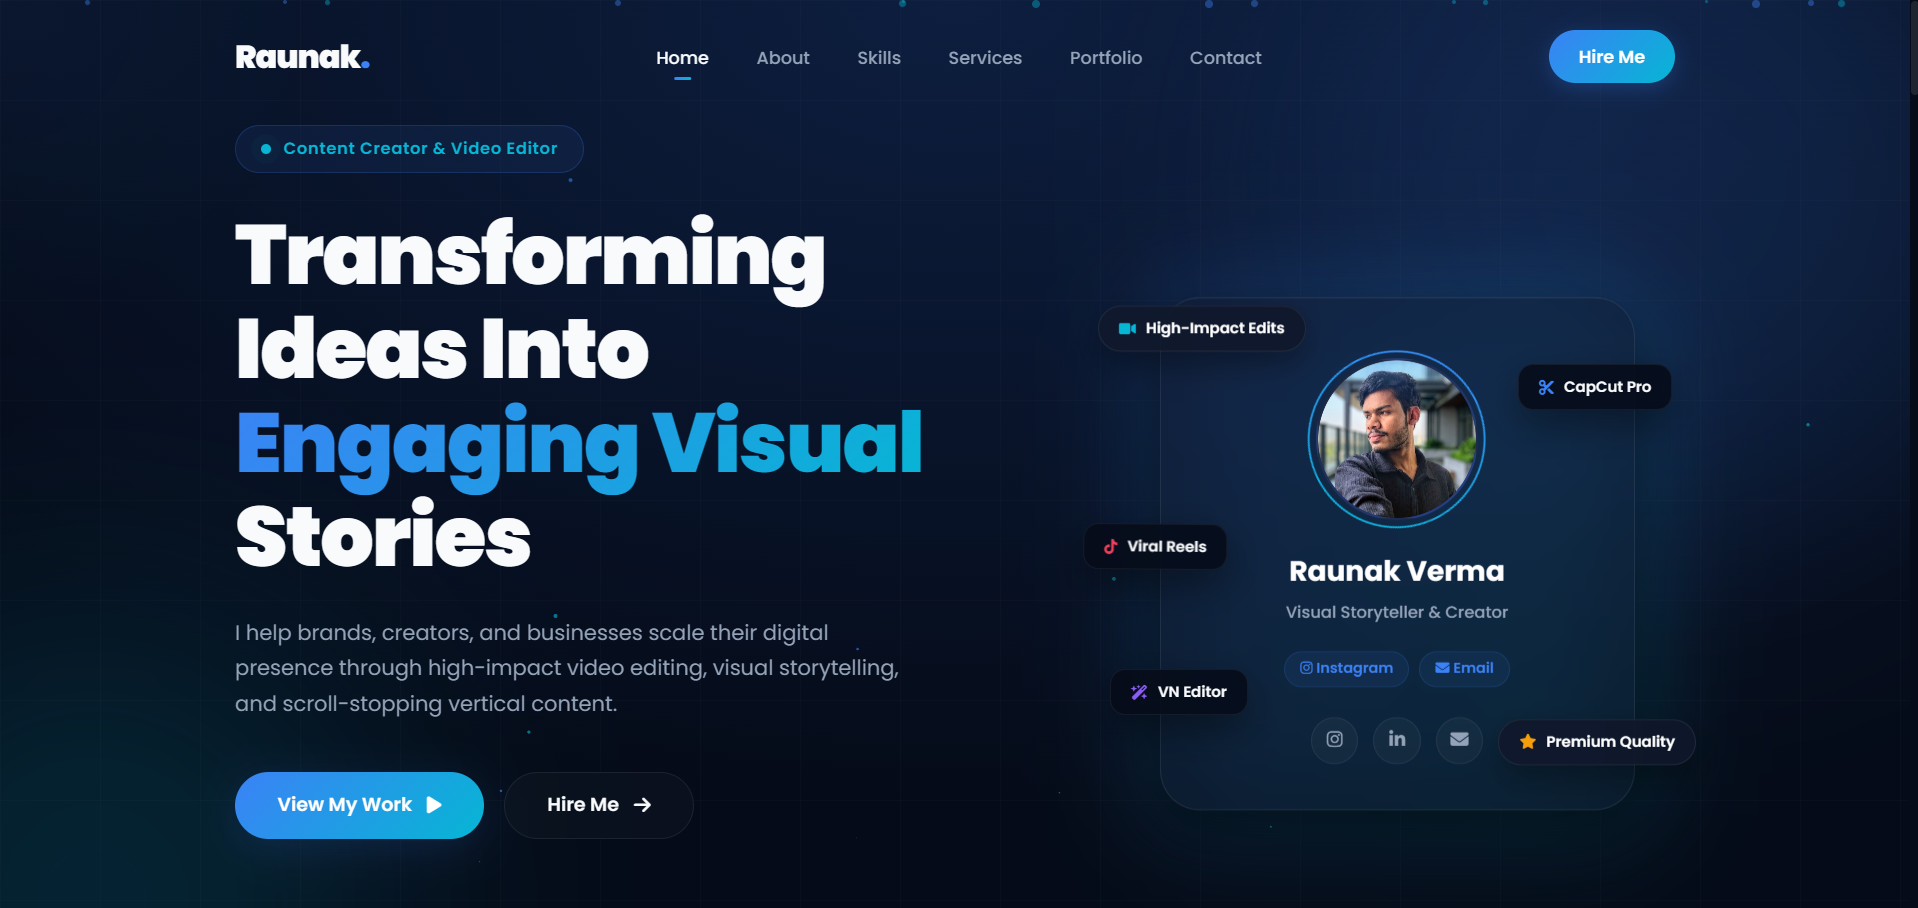1918x908 pixels.
Task: Click the envelope mail circle icon
Action: coord(1459,740)
